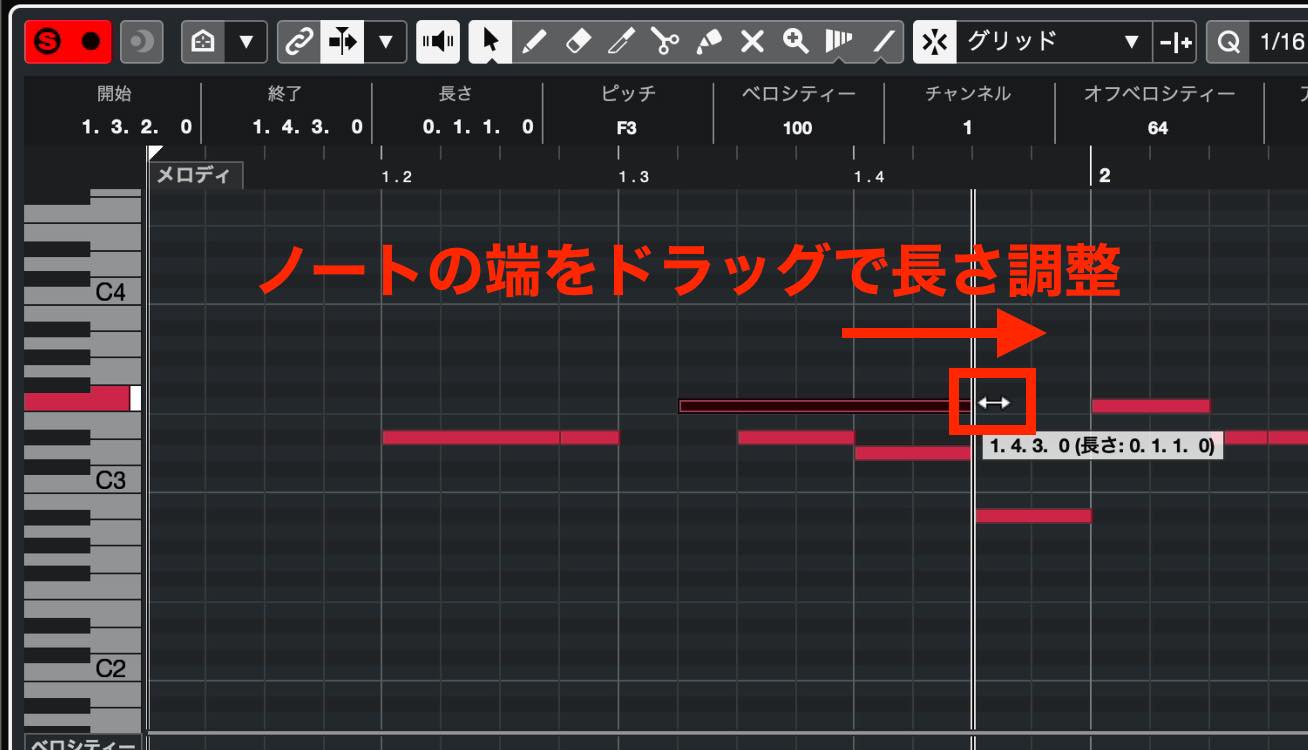Select the Draw pencil tool
The image size is (1308, 750).
[535, 42]
